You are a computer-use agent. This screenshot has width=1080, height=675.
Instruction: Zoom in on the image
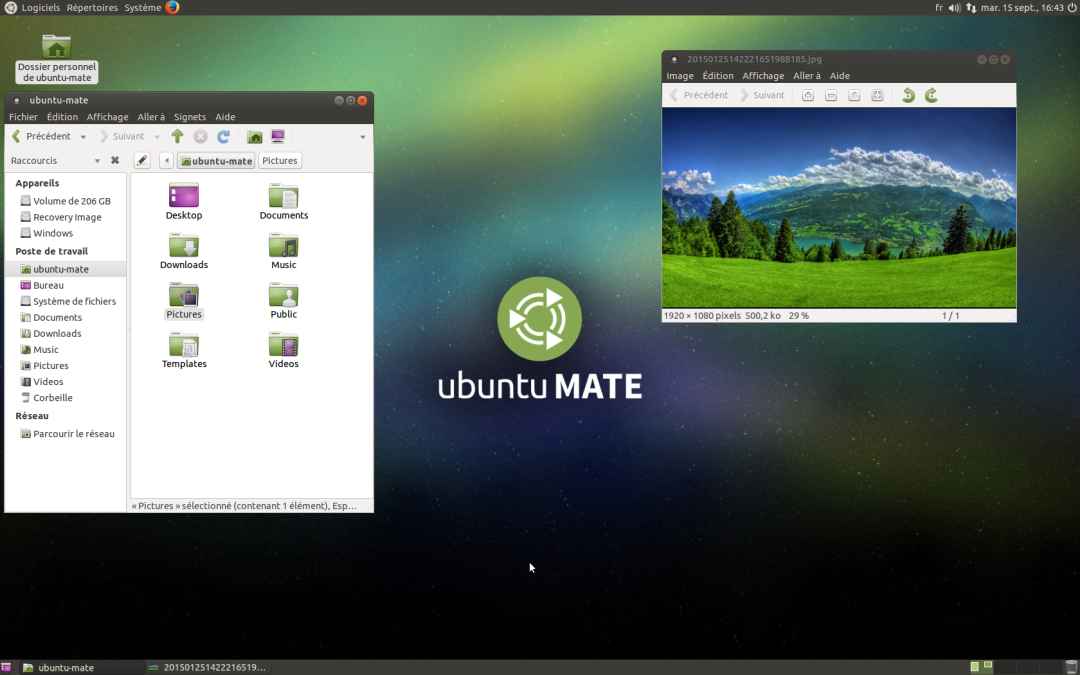click(807, 96)
